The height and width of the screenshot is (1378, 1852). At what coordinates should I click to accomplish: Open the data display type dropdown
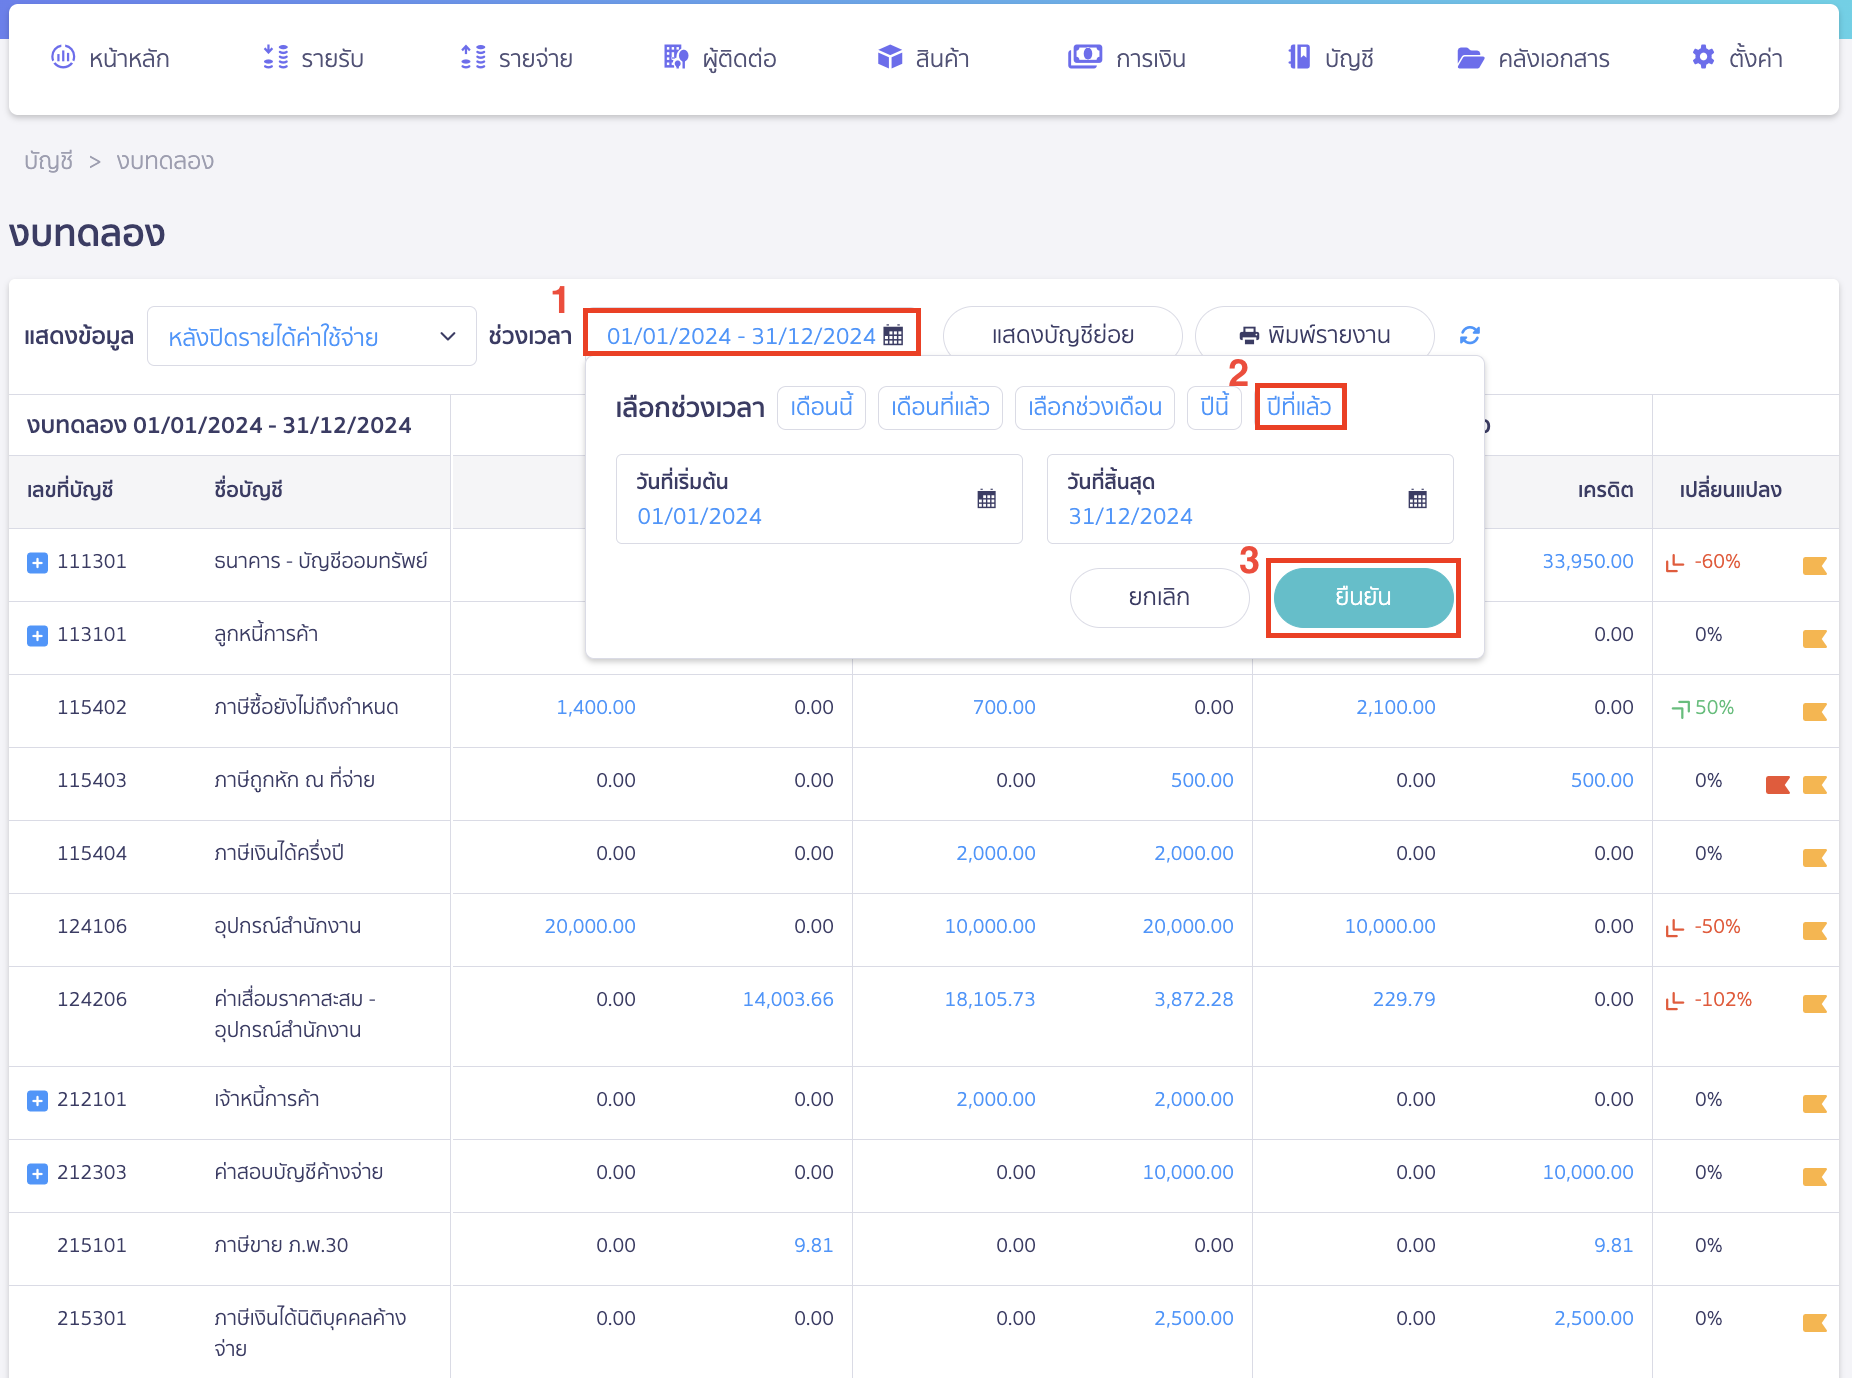pyautogui.click(x=311, y=337)
